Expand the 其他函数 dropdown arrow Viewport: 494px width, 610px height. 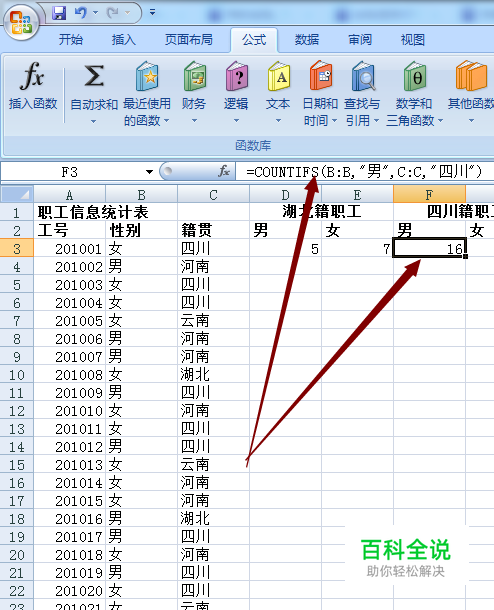point(471,121)
